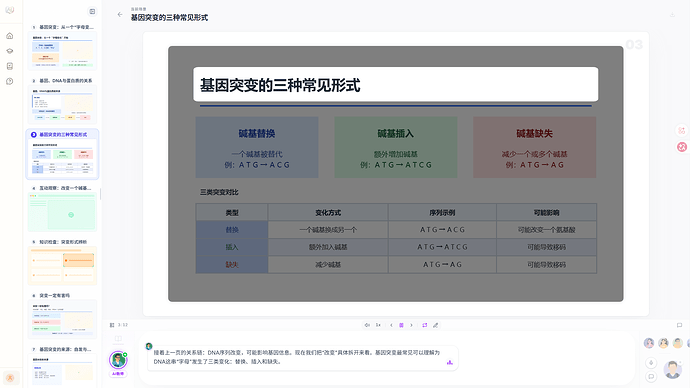The width and height of the screenshot is (690, 388).
Task: Click the 插入 row label cell
Action: click(232, 247)
